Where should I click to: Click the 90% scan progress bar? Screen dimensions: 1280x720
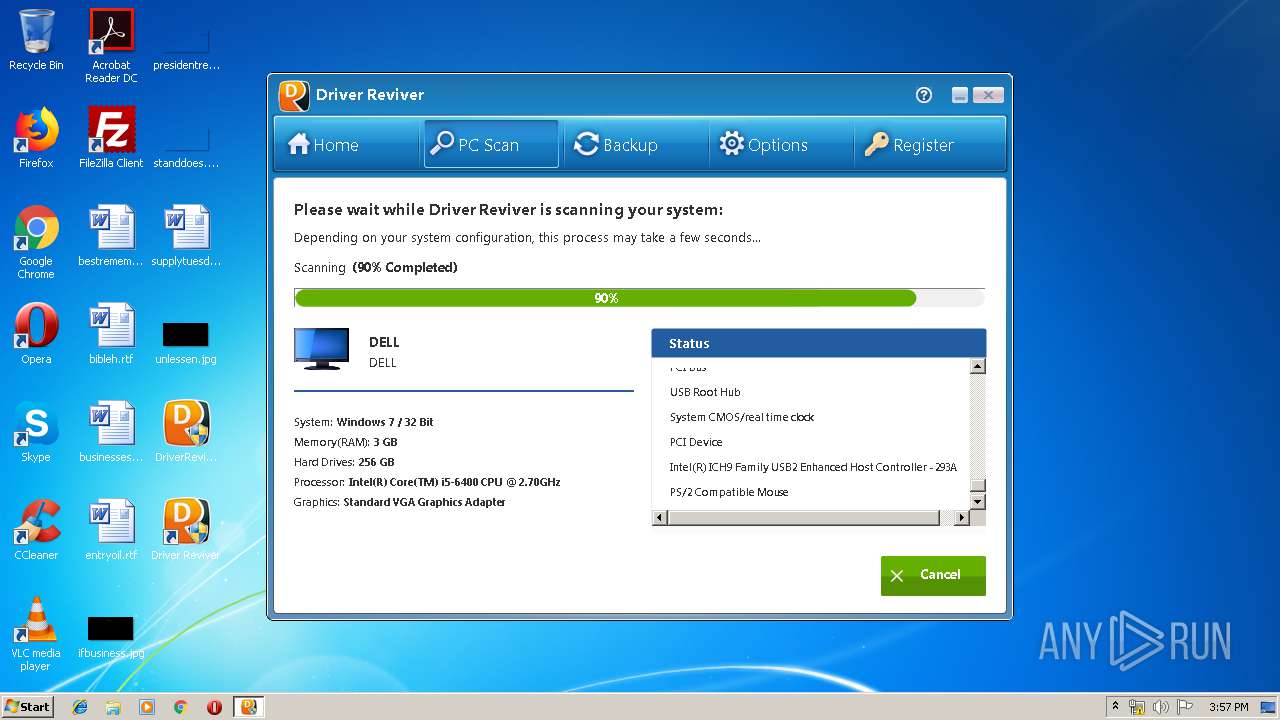pos(639,298)
